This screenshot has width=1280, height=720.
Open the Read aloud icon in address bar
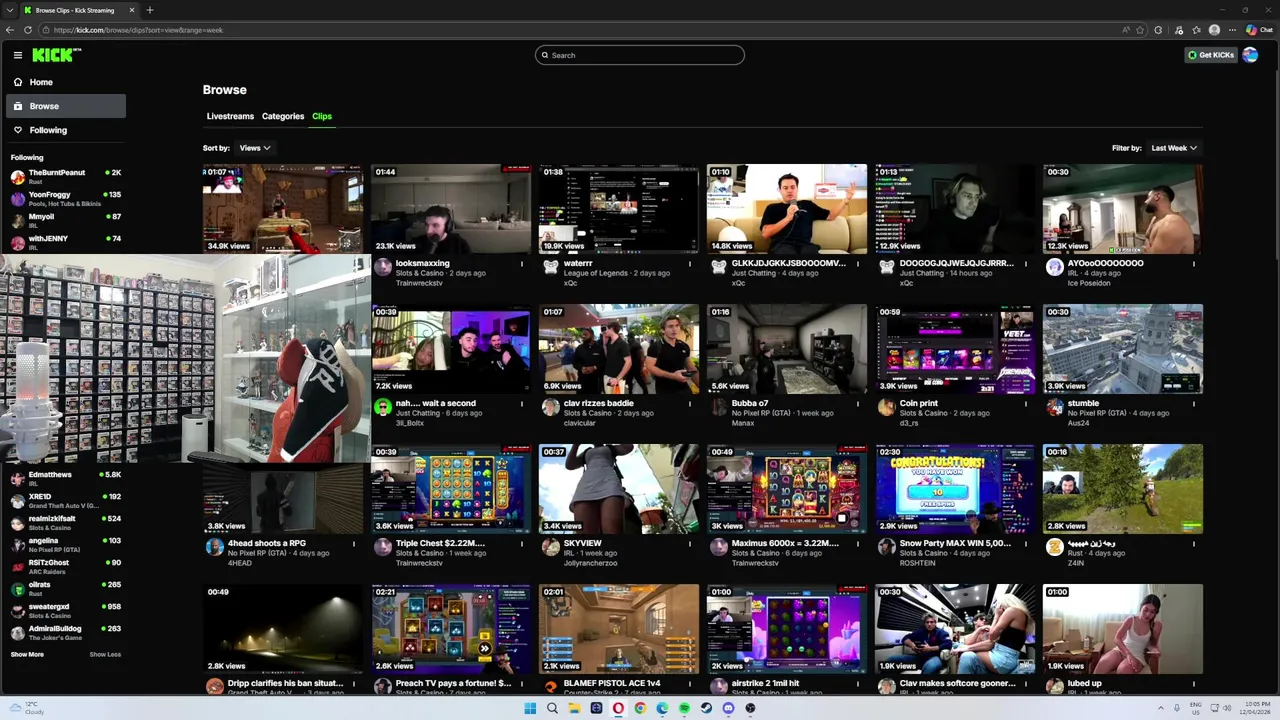1125,30
